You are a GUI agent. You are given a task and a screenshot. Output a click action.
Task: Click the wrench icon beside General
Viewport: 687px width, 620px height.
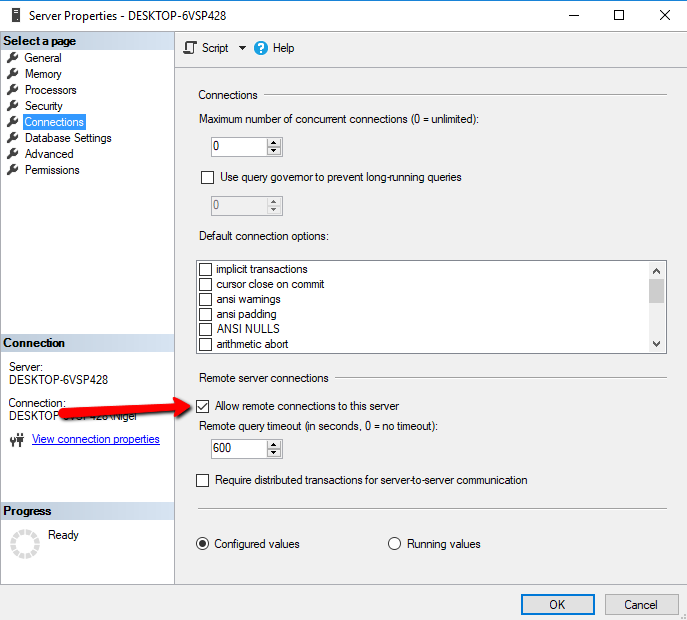tap(13, 58)
